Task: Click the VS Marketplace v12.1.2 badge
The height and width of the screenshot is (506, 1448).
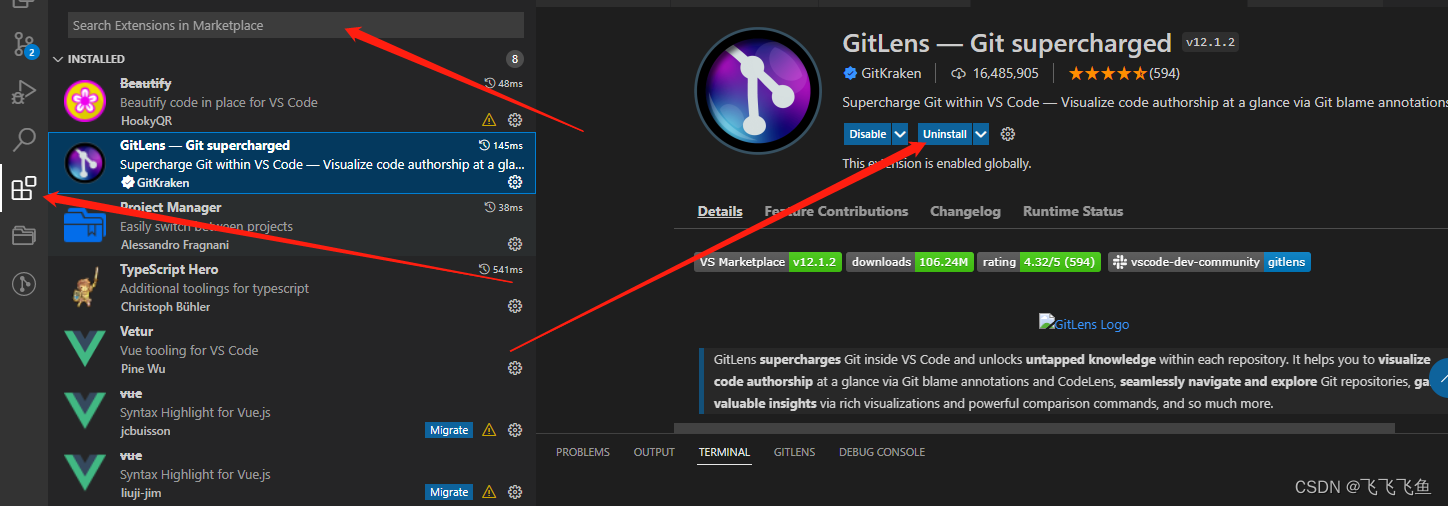Action: point(769,262)
